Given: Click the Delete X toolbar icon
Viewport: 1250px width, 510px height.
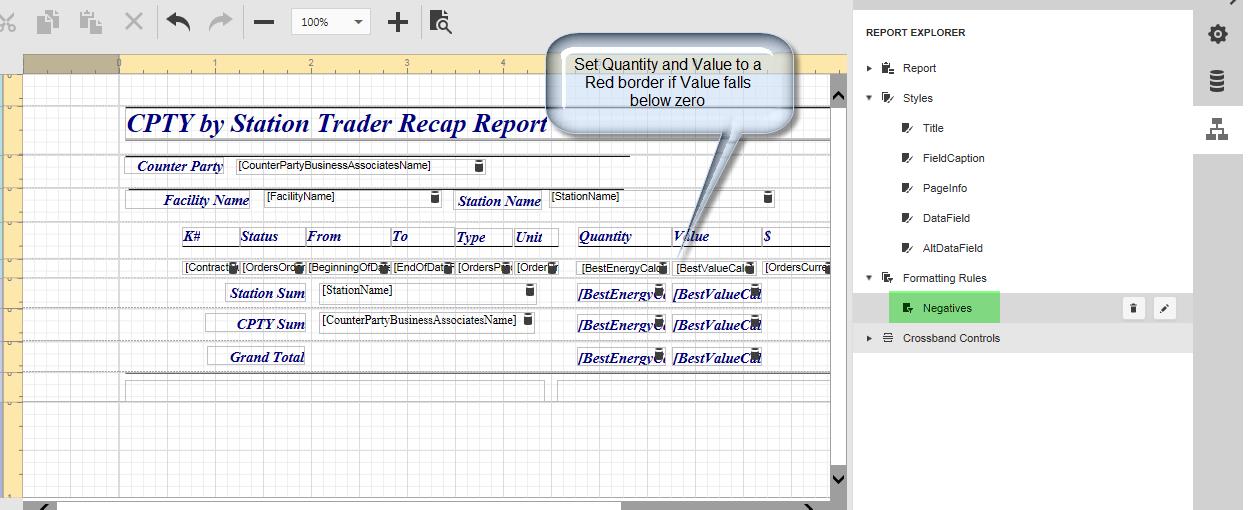Looking at the screenshot, I should (133, 22).
